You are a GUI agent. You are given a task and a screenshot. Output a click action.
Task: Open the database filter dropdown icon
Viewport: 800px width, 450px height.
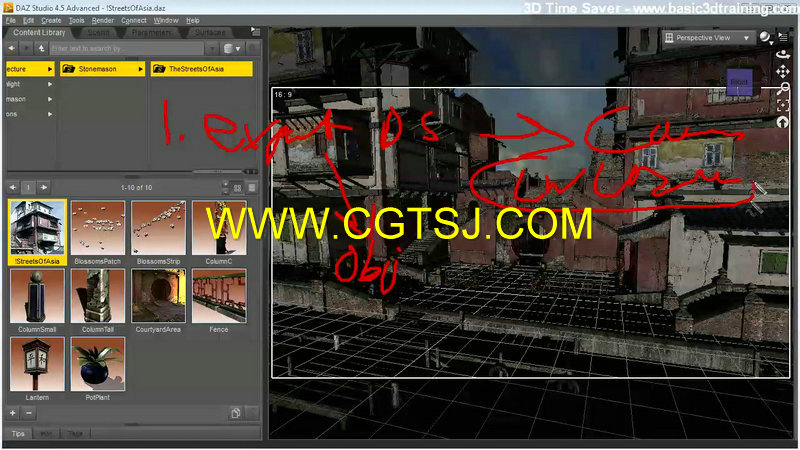click(232, 48)
